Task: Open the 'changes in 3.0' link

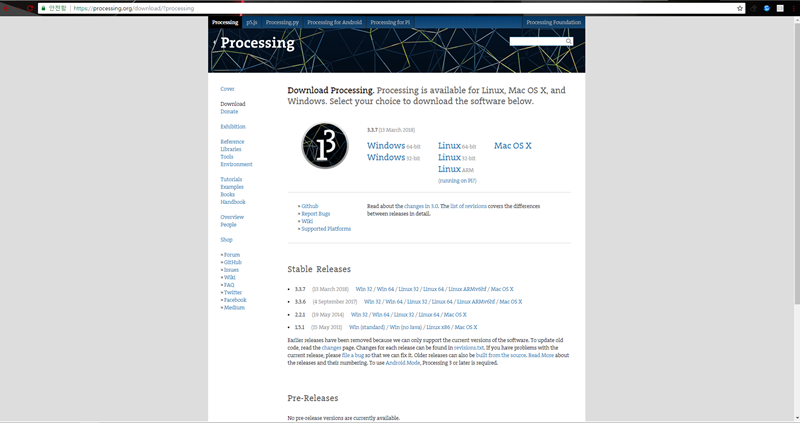Action: pos(421,206)
